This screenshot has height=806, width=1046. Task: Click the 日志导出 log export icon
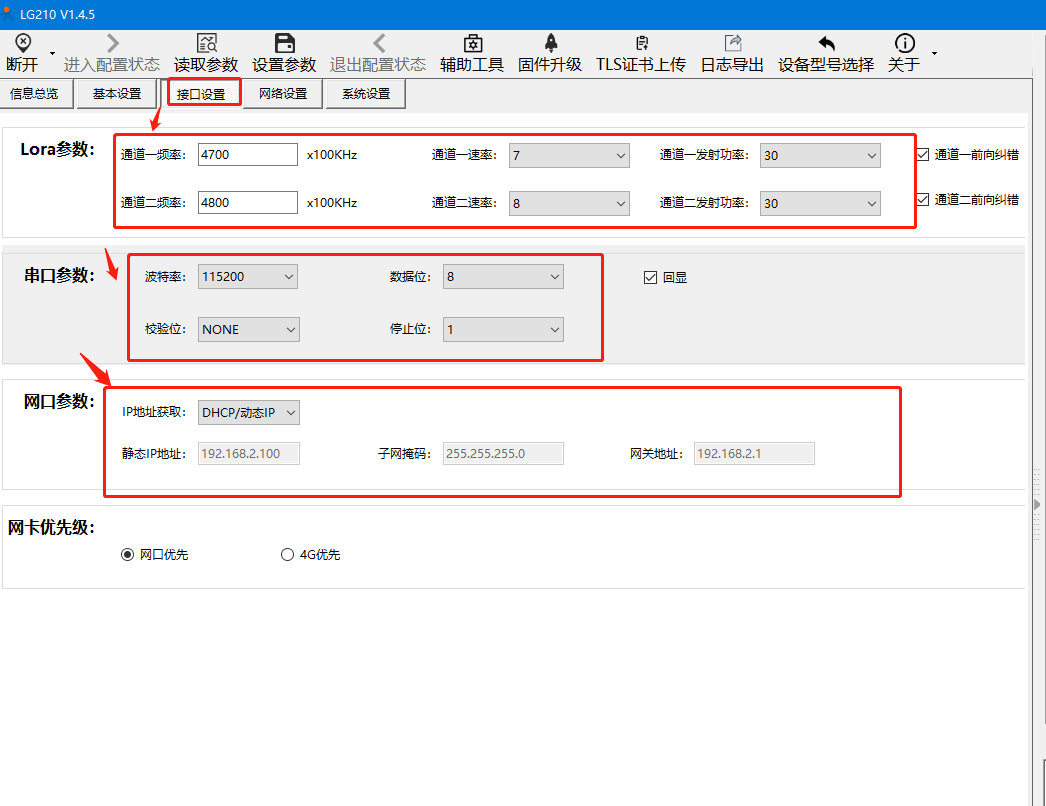(x=732, y=44)
